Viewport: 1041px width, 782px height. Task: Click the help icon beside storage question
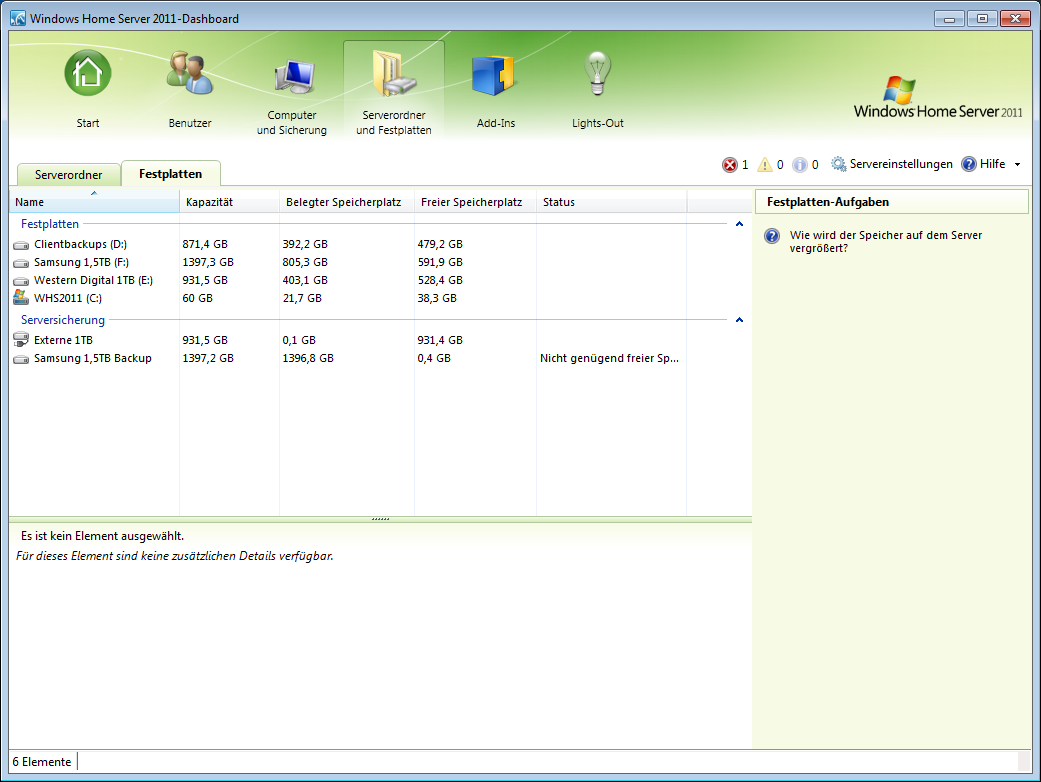point(771,236)
